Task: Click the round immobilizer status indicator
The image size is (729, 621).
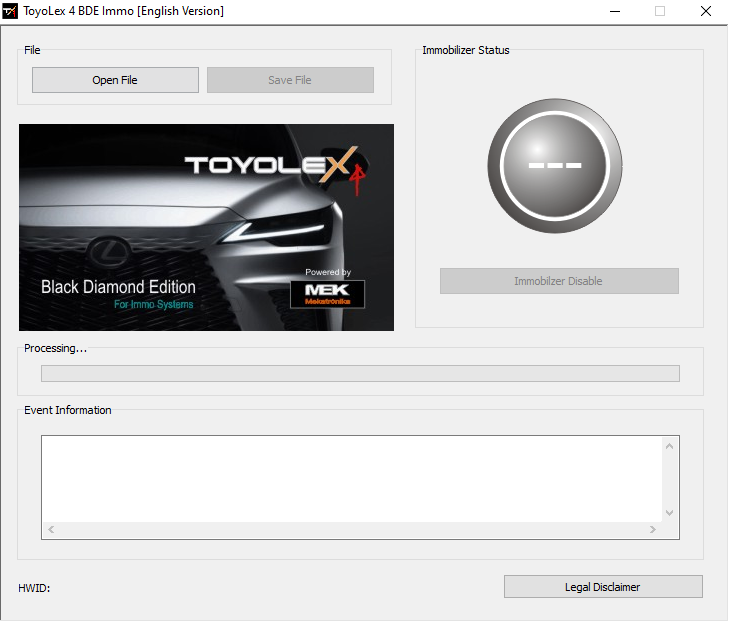Action: pos(554,166)
